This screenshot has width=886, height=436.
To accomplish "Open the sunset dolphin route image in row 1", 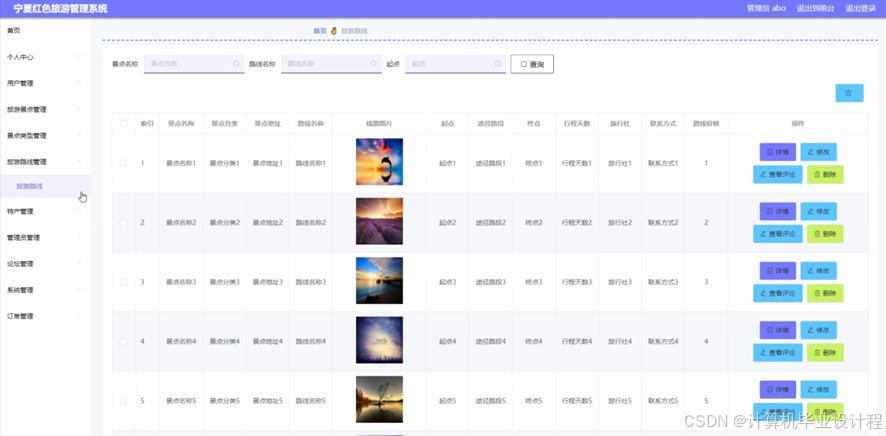I will pos(379,162).
